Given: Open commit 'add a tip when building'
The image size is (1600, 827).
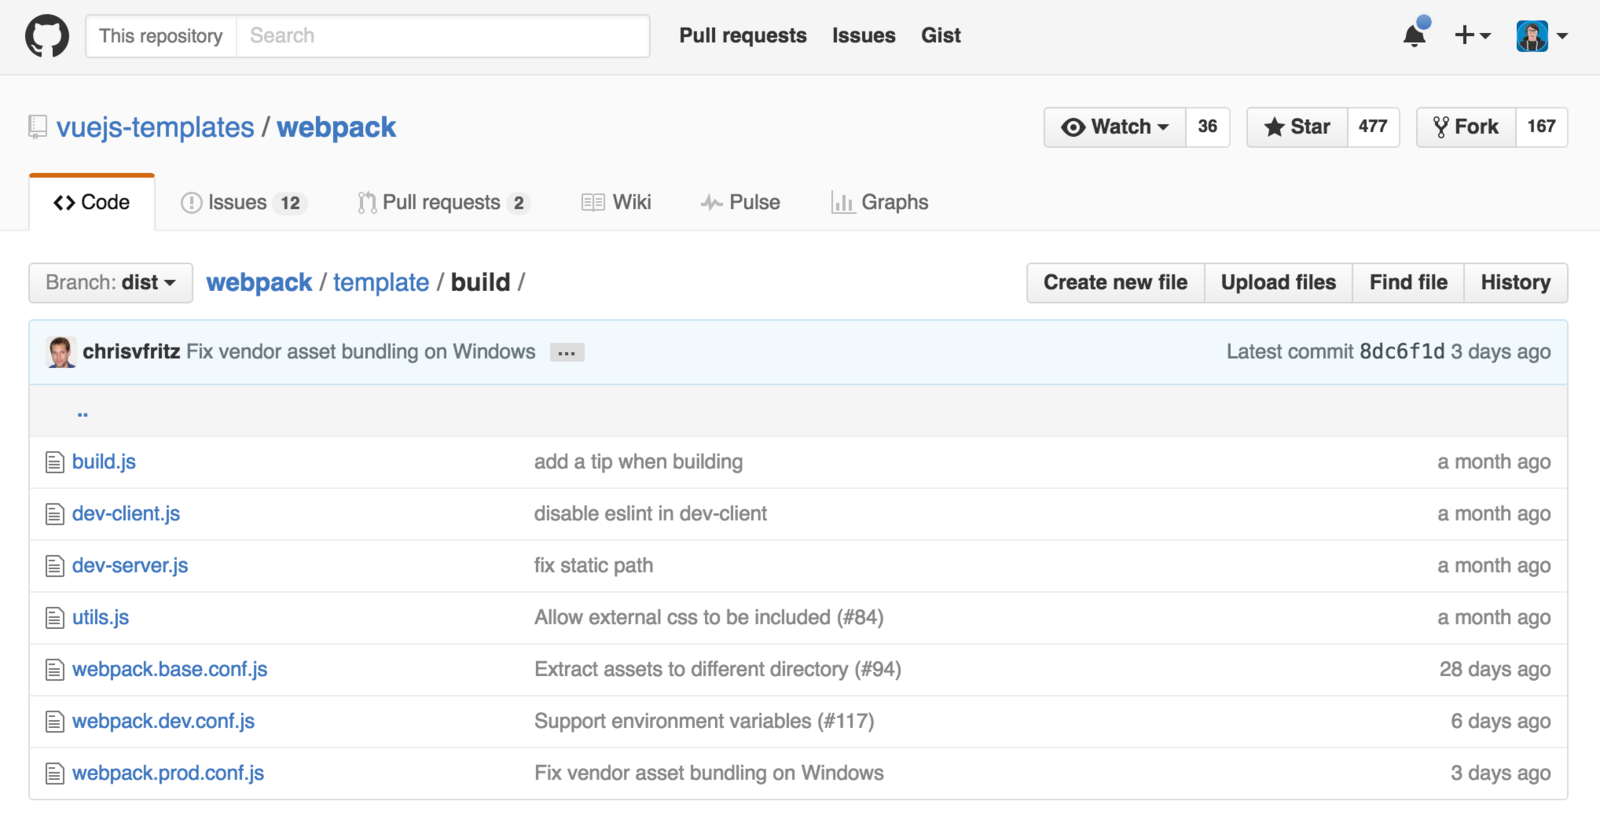Looking at the screenshot, I should [x=638, y=462].
